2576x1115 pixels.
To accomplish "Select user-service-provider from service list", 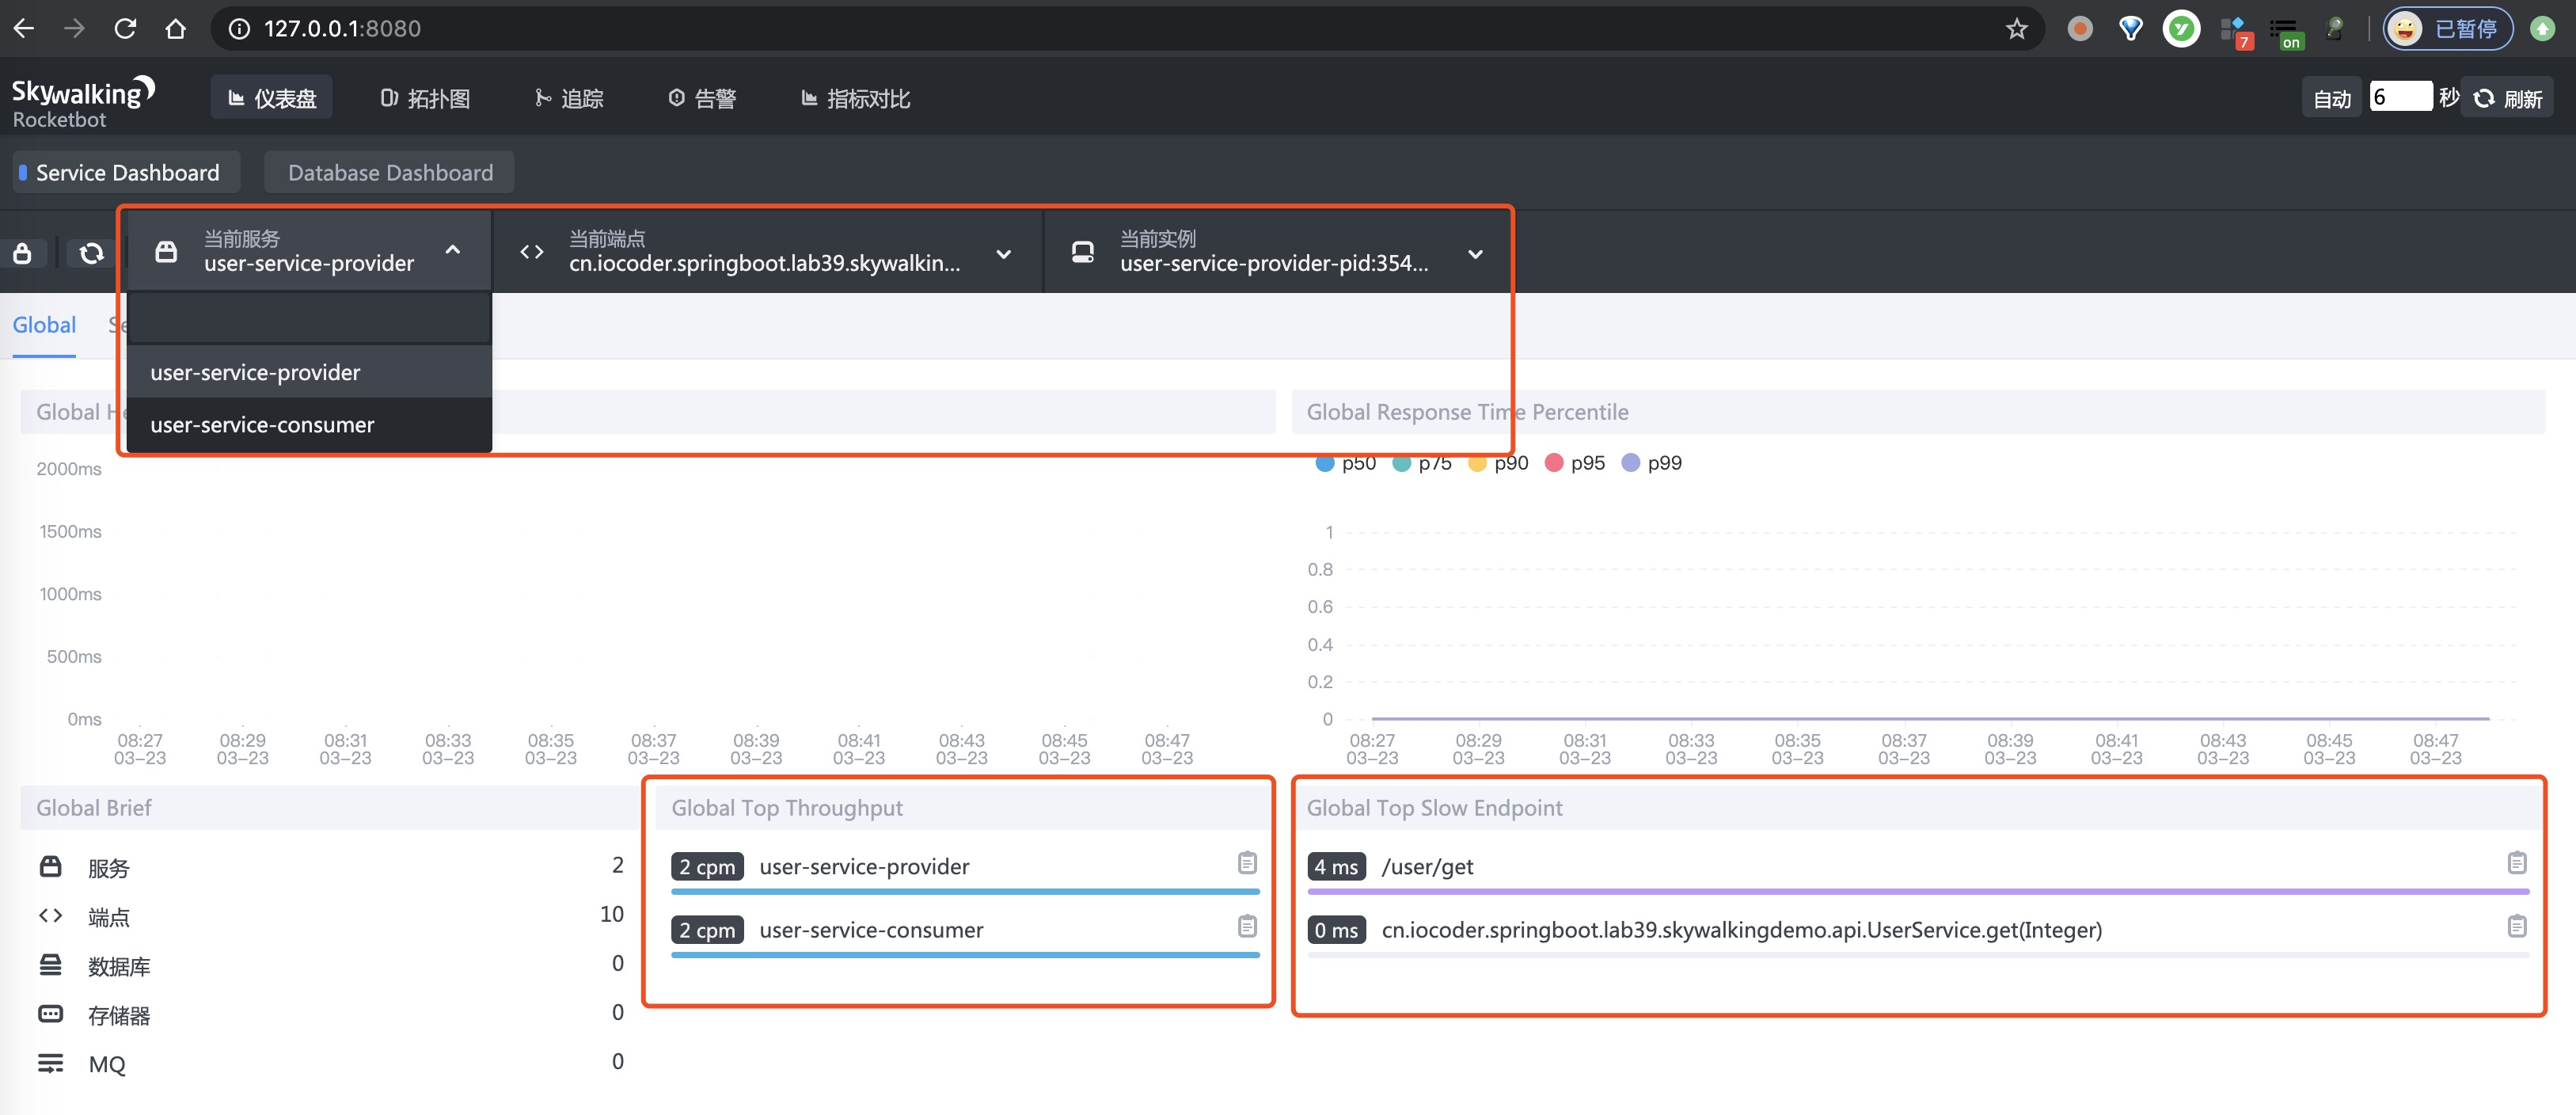I will click(255, 370).
